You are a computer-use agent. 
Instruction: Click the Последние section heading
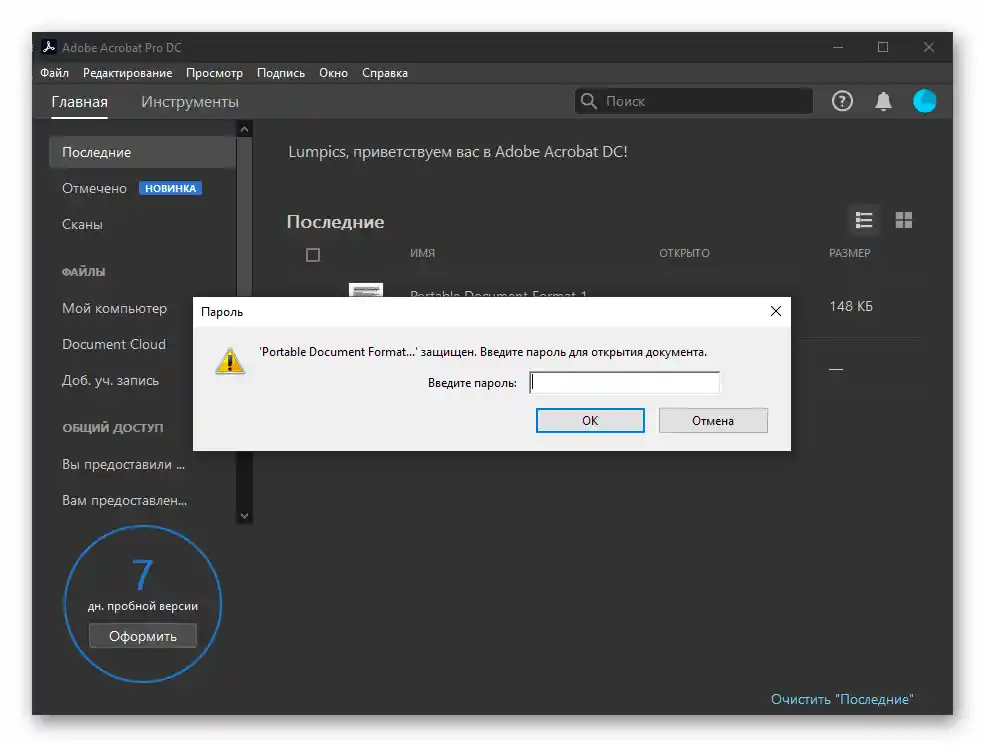[335, 222]
